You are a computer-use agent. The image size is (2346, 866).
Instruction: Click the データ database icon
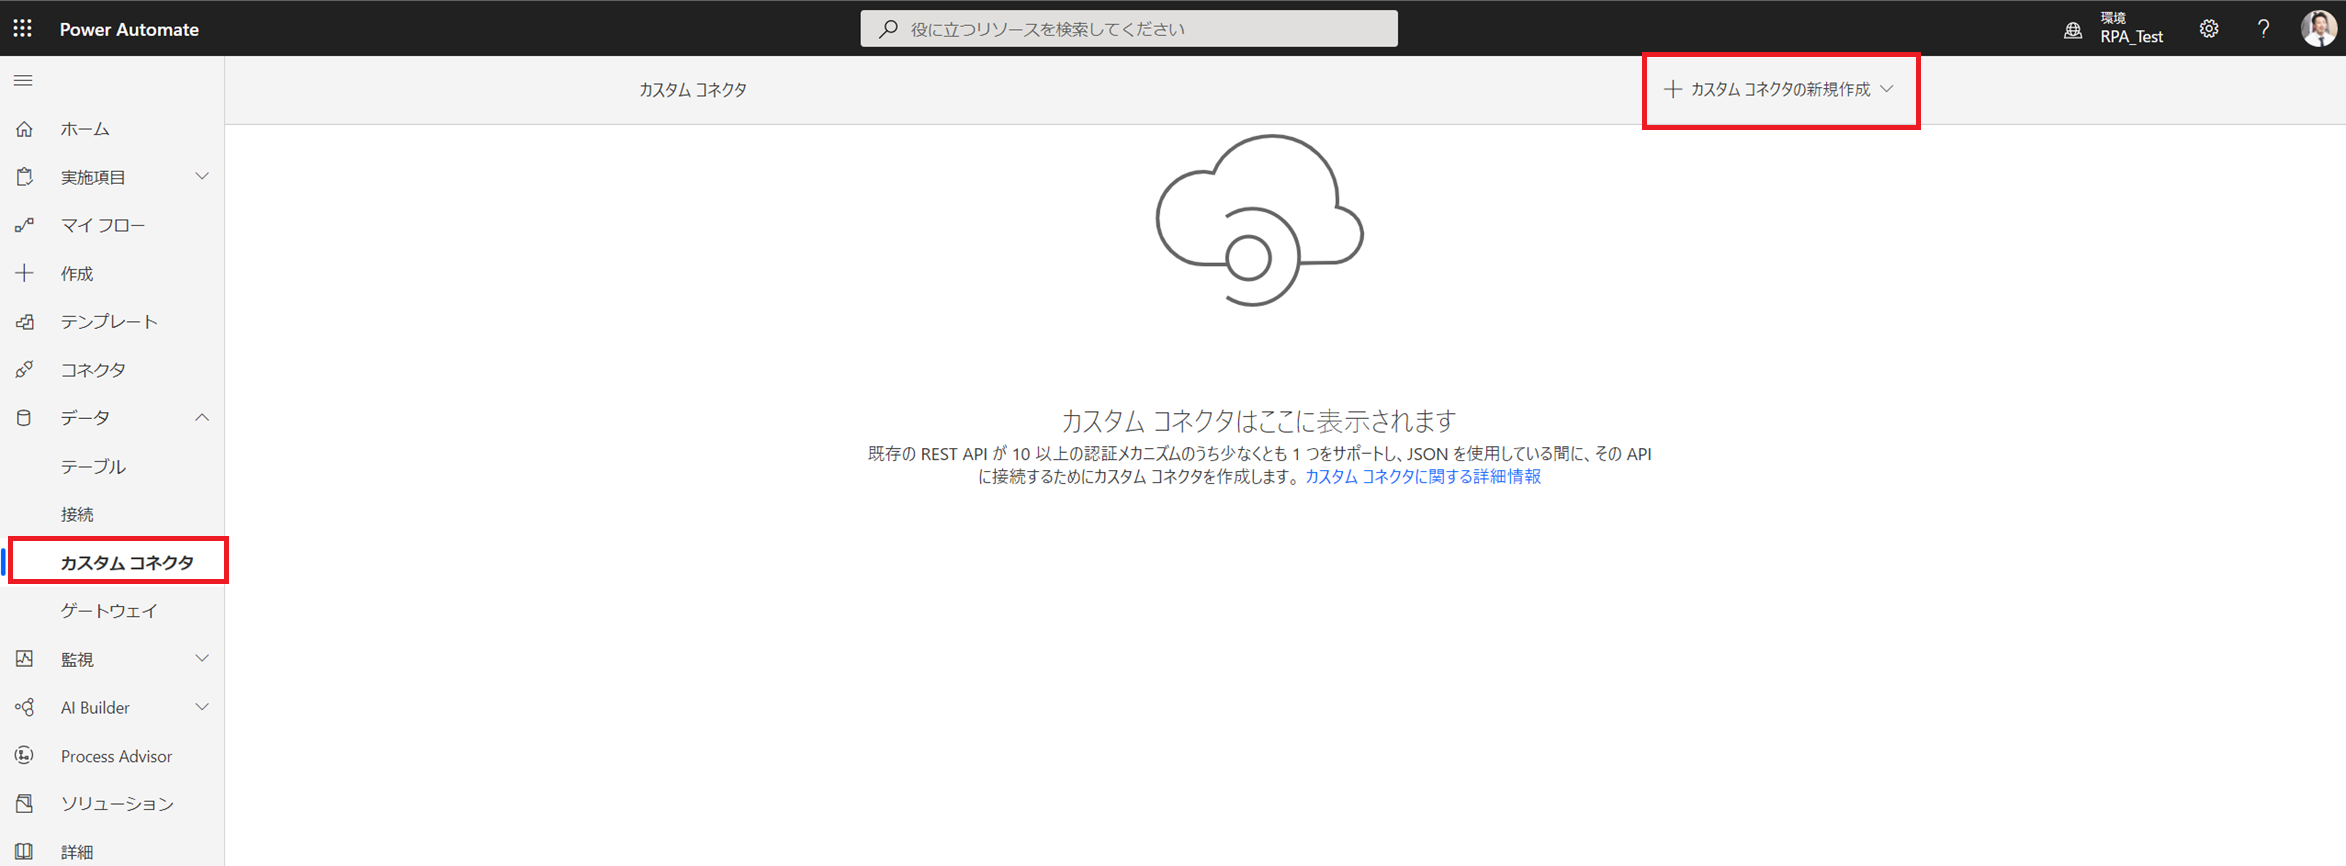point(24,417)
